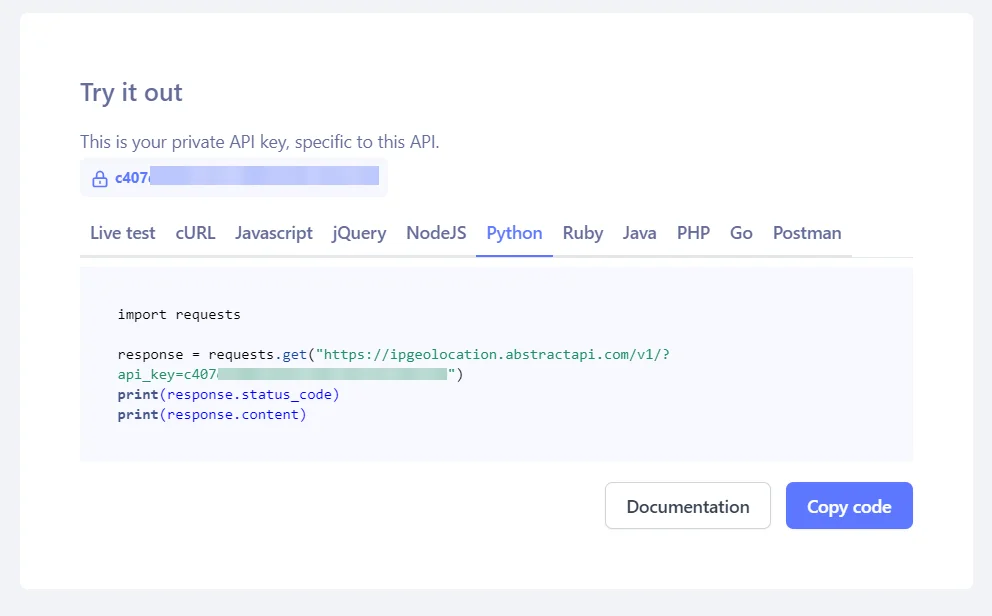The image size is (992, 616).
Task: Open the Live test tab
Action: 123,233
